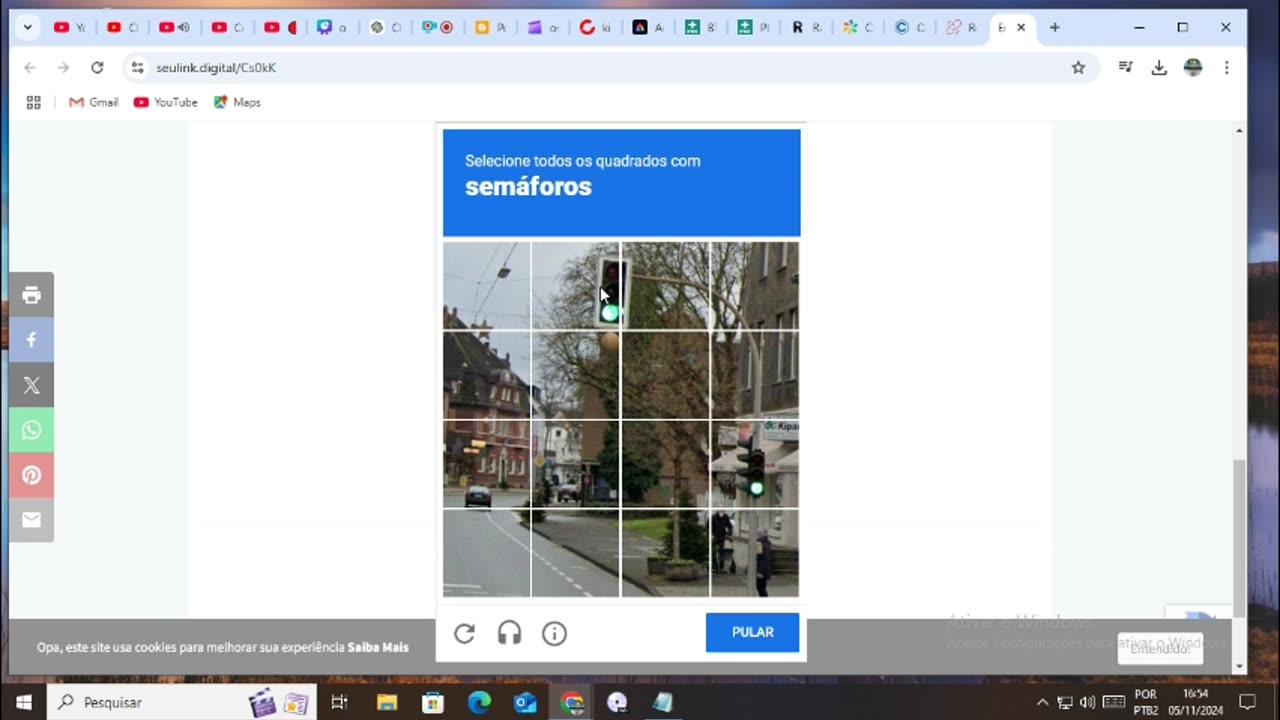Share by email from the side bar

[x=31, y=520]
